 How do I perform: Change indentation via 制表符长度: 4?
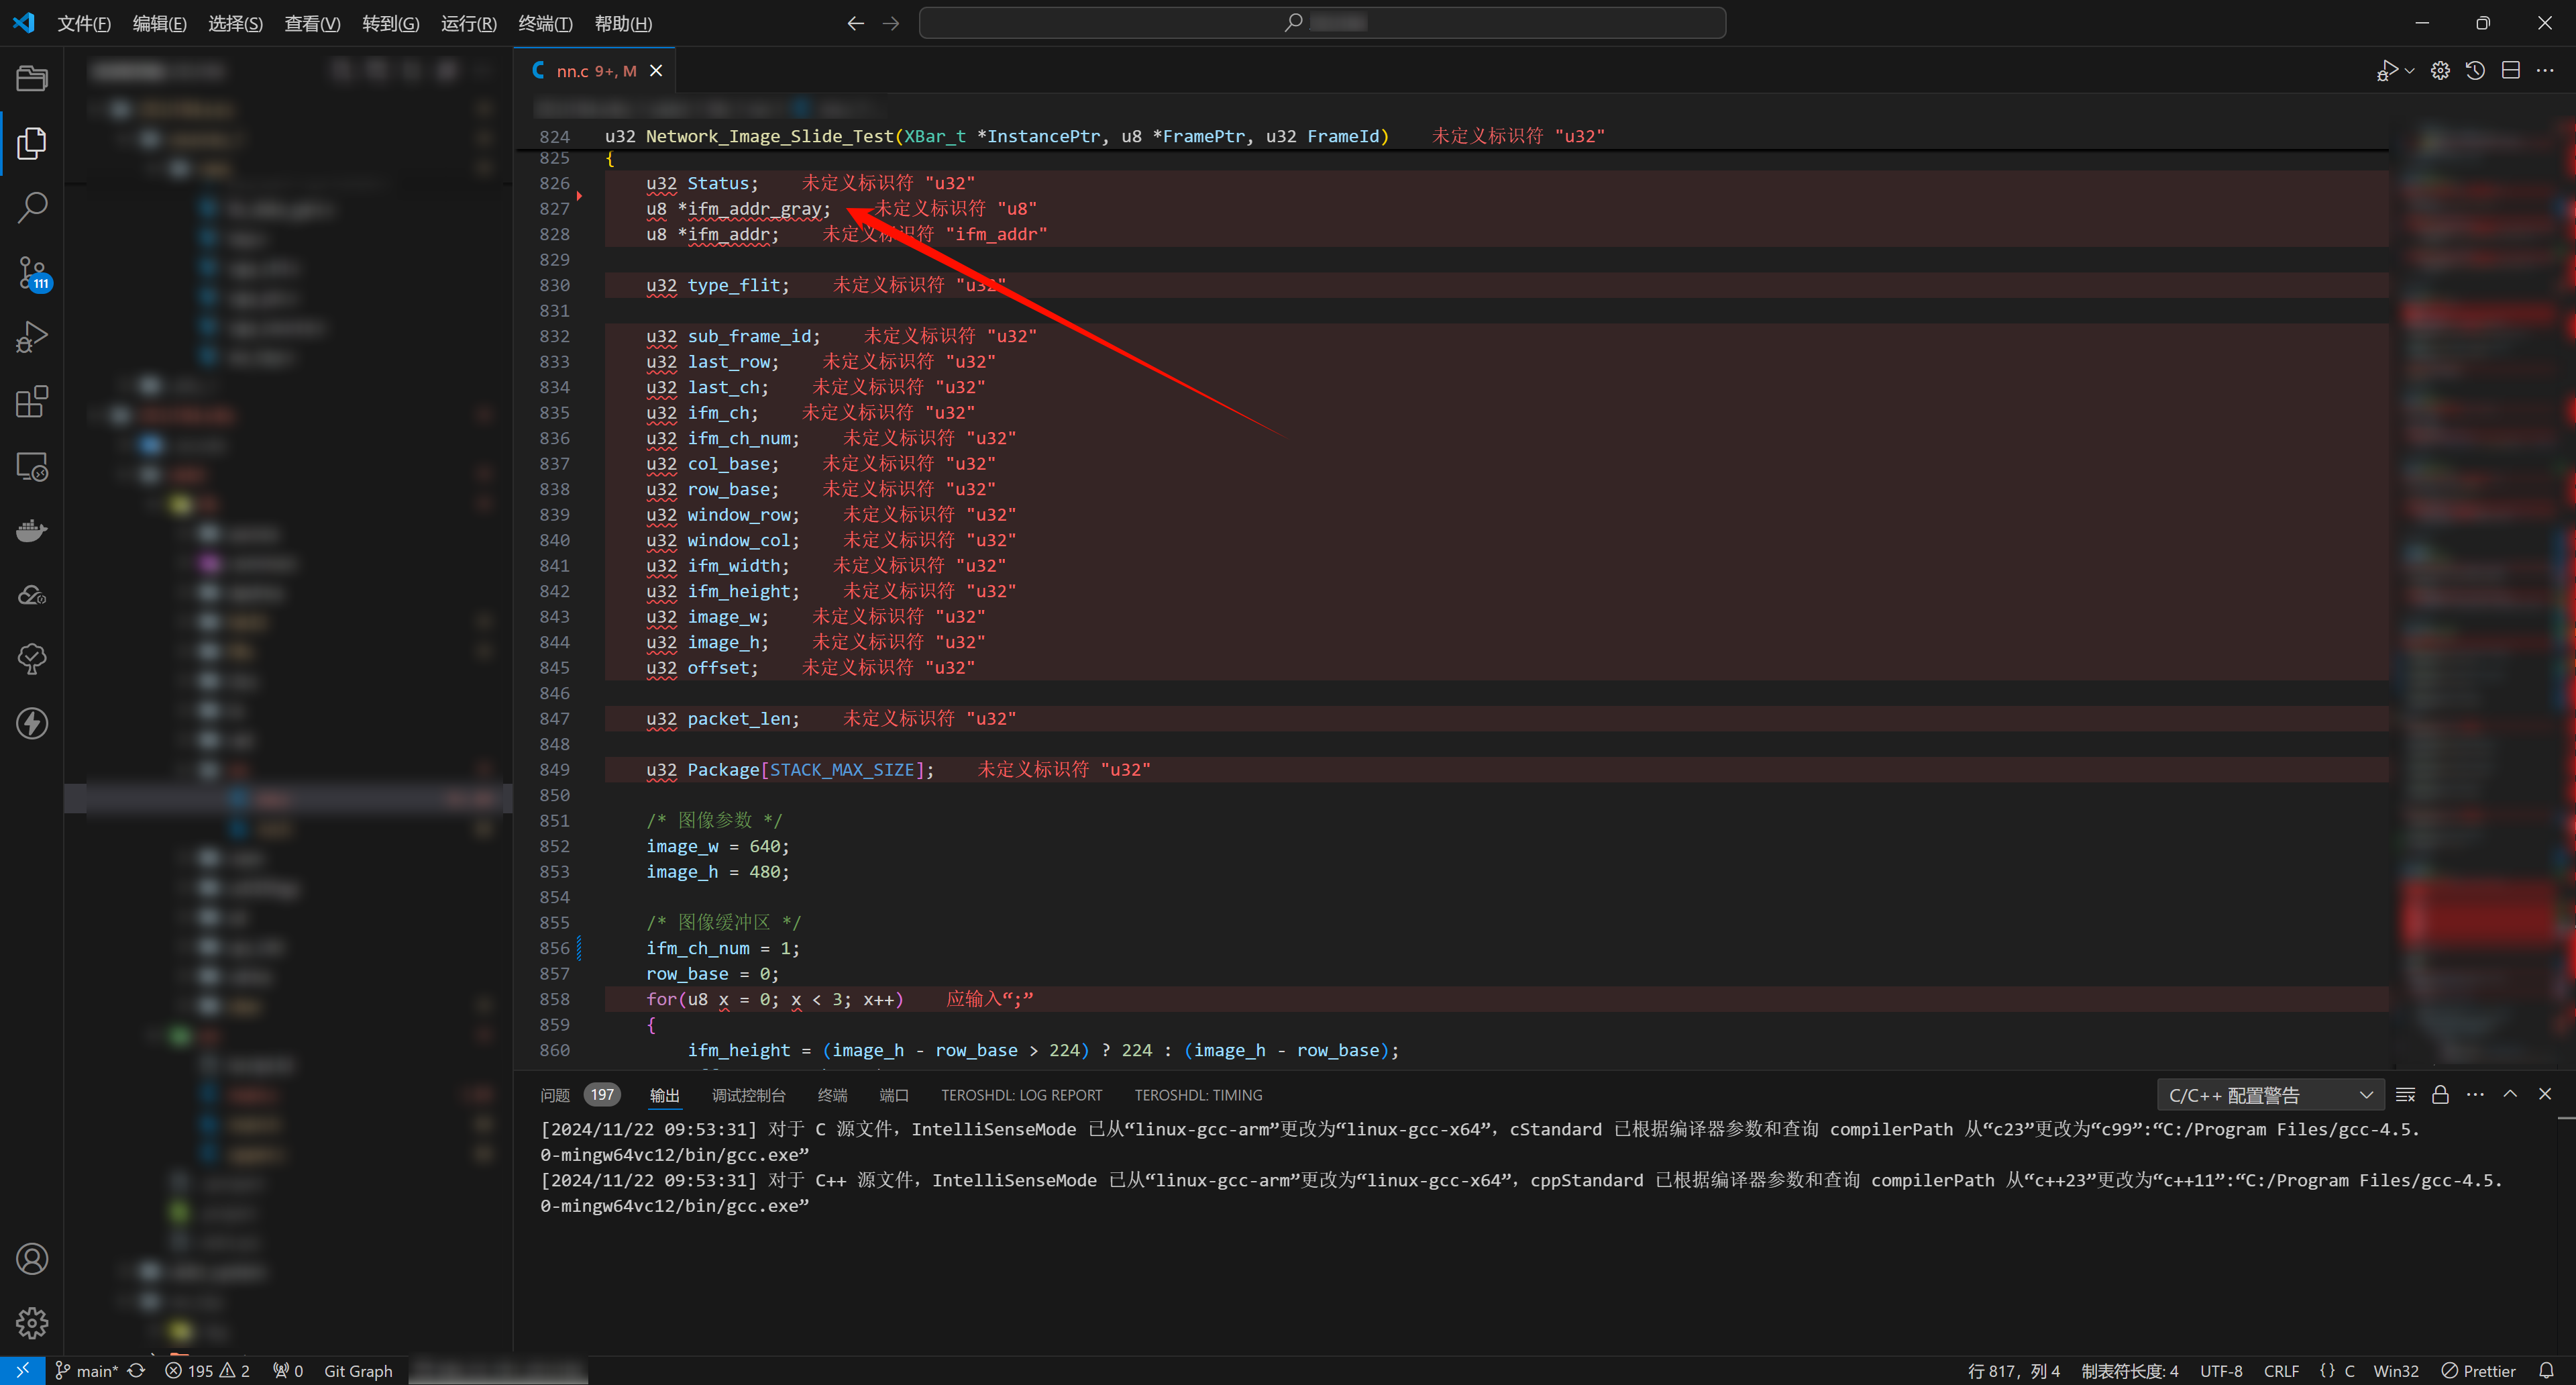[2129, 1371]
